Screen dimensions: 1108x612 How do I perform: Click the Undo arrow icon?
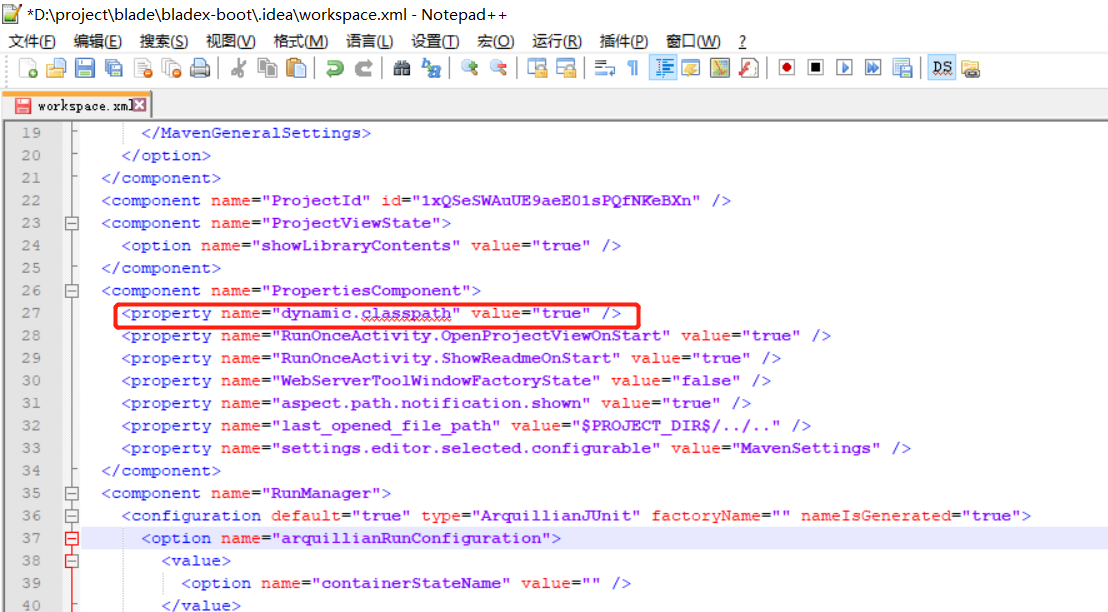(334, 67)
